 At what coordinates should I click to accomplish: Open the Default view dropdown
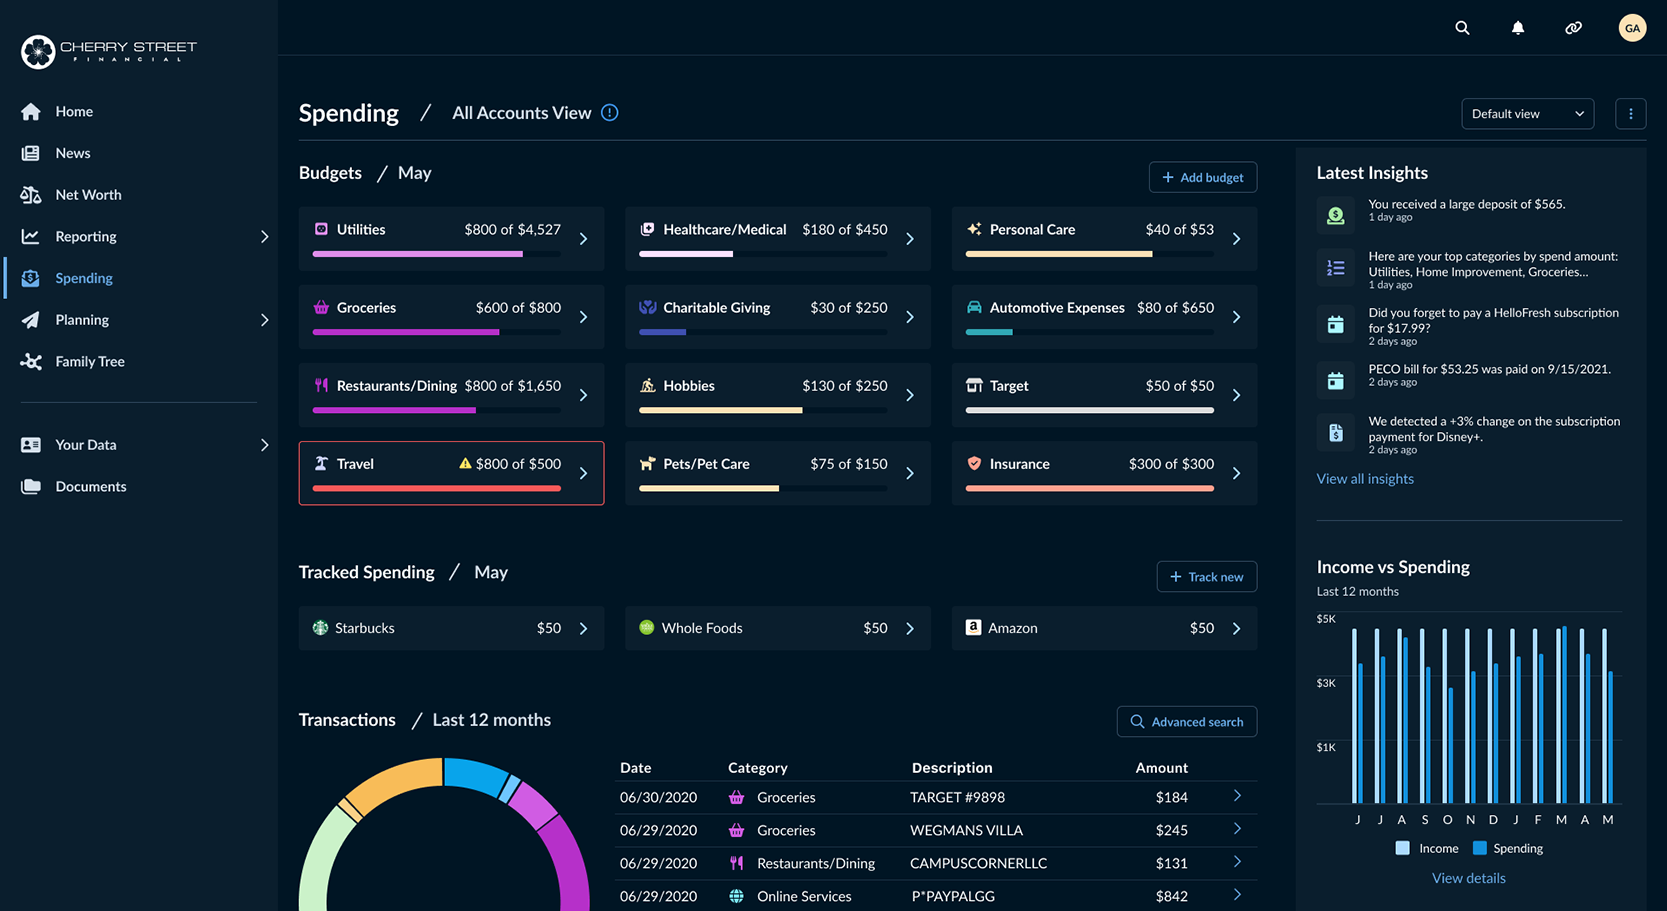1527,114
